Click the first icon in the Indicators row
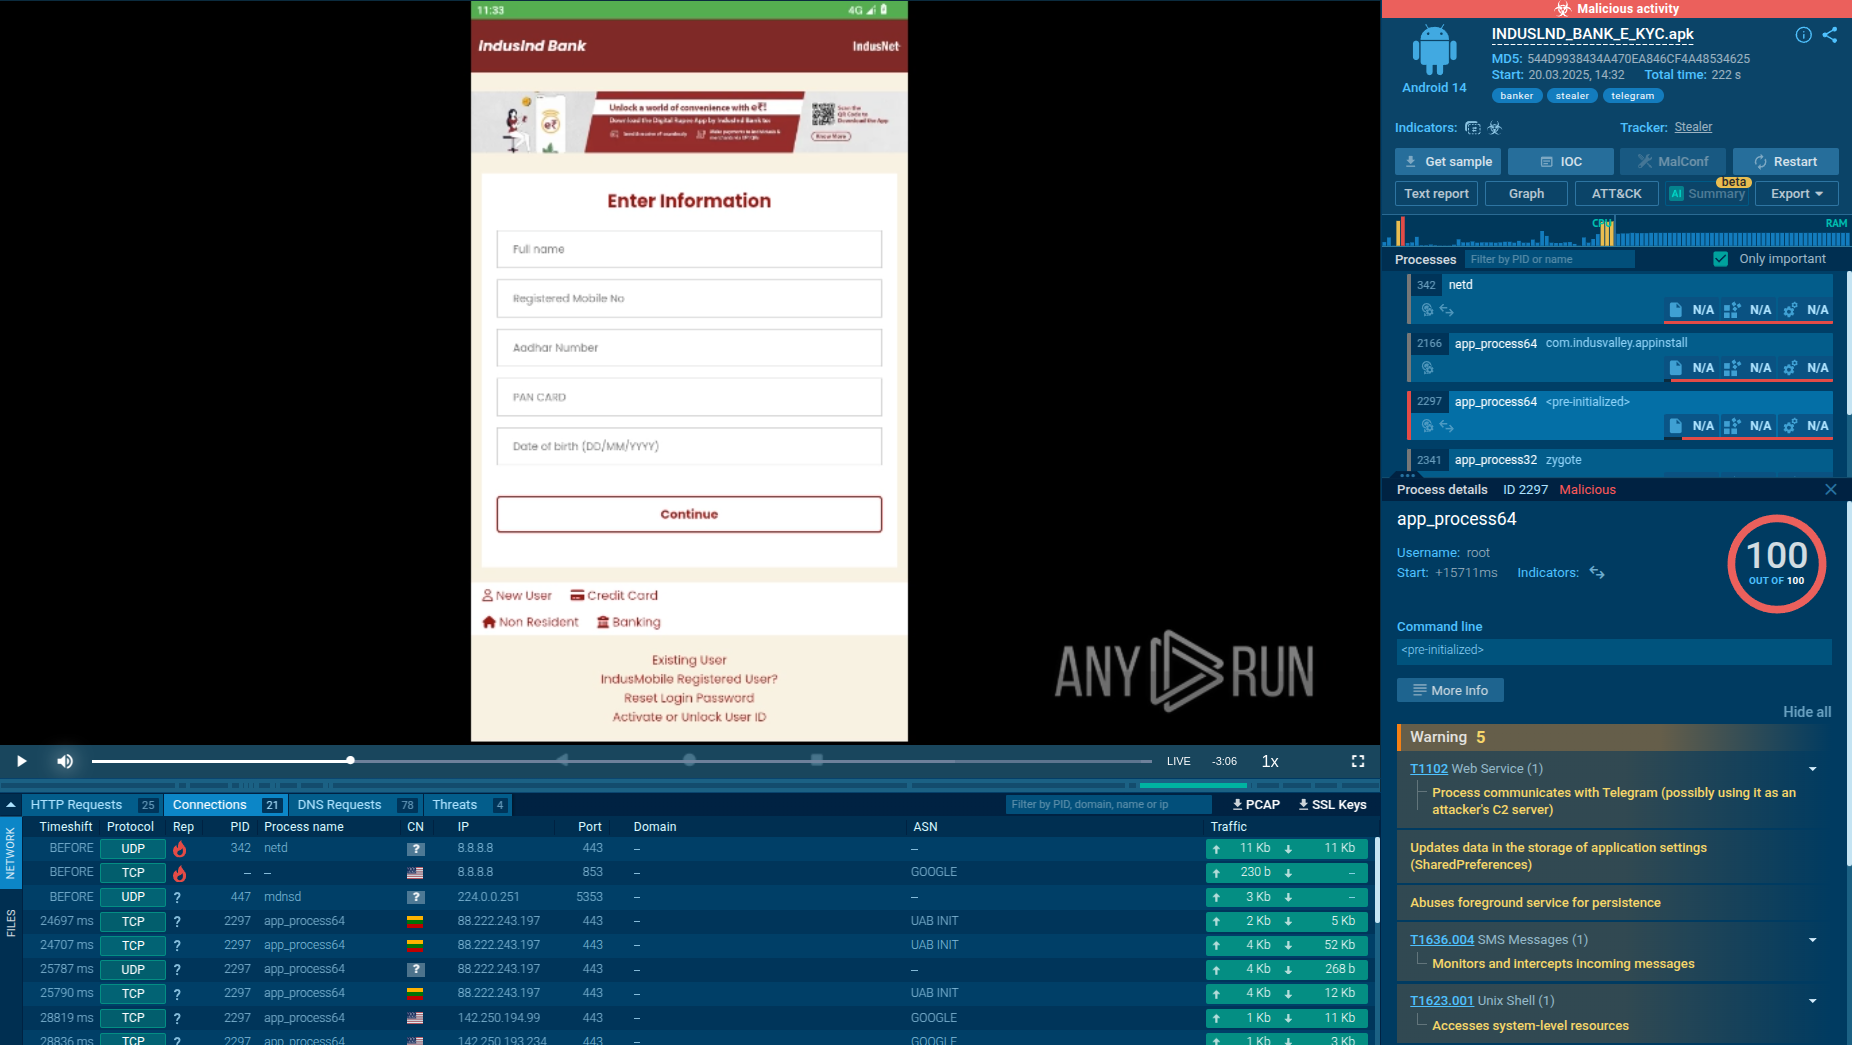The width and height of the screenshot is (1852, 1045). pos(1472,128)
